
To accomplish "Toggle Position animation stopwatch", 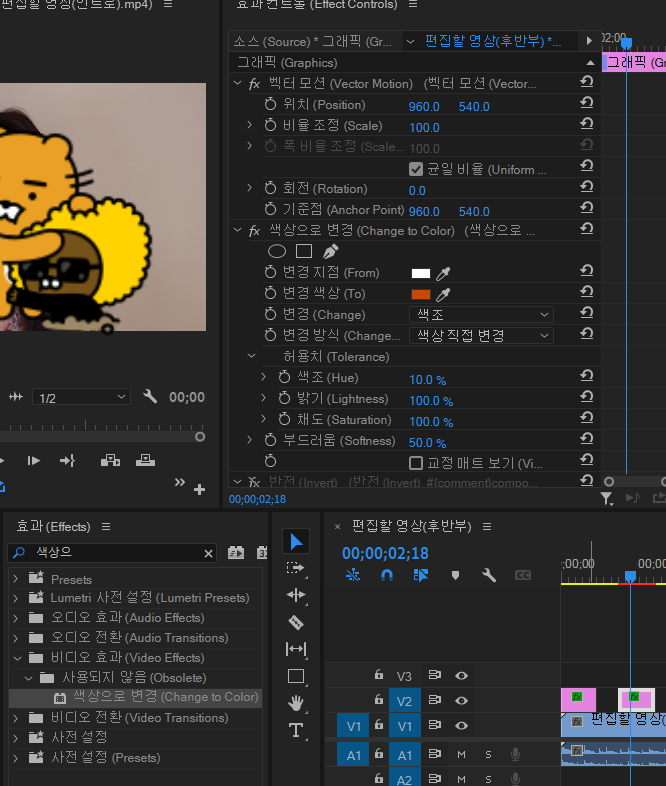I will [x=271, y=104].
